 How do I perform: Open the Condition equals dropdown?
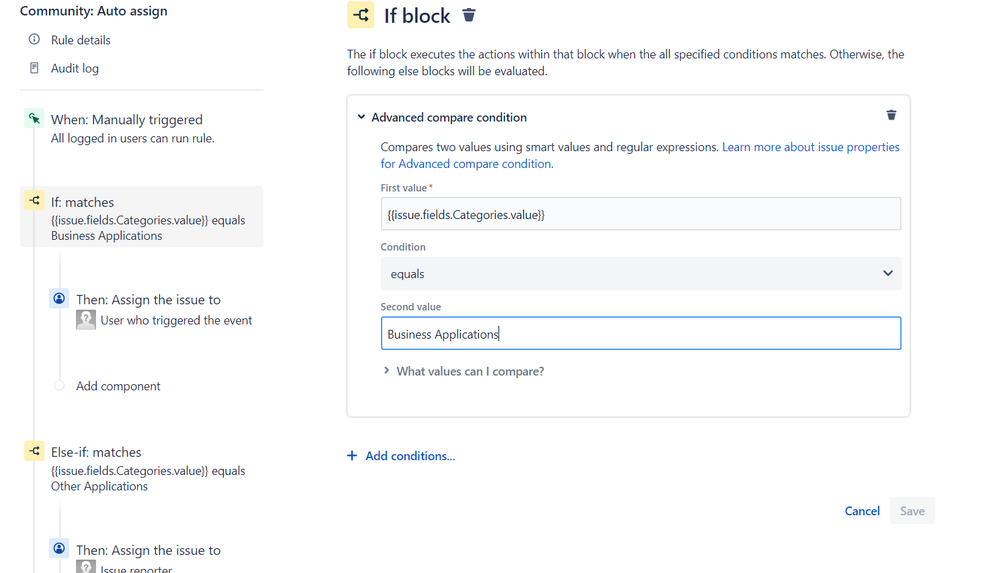[x=640, y=274]
